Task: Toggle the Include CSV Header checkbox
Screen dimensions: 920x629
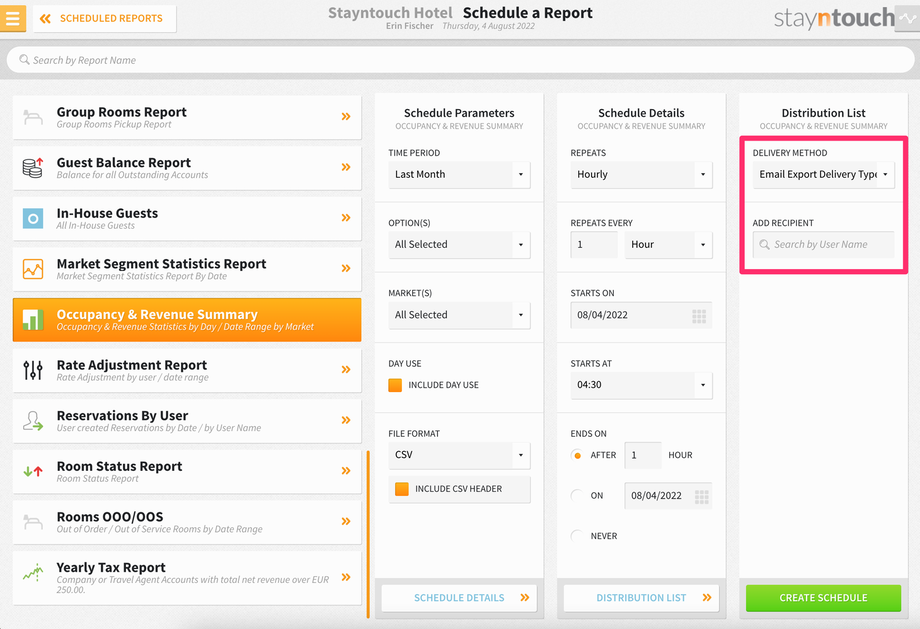Action: tap(402, 489)
